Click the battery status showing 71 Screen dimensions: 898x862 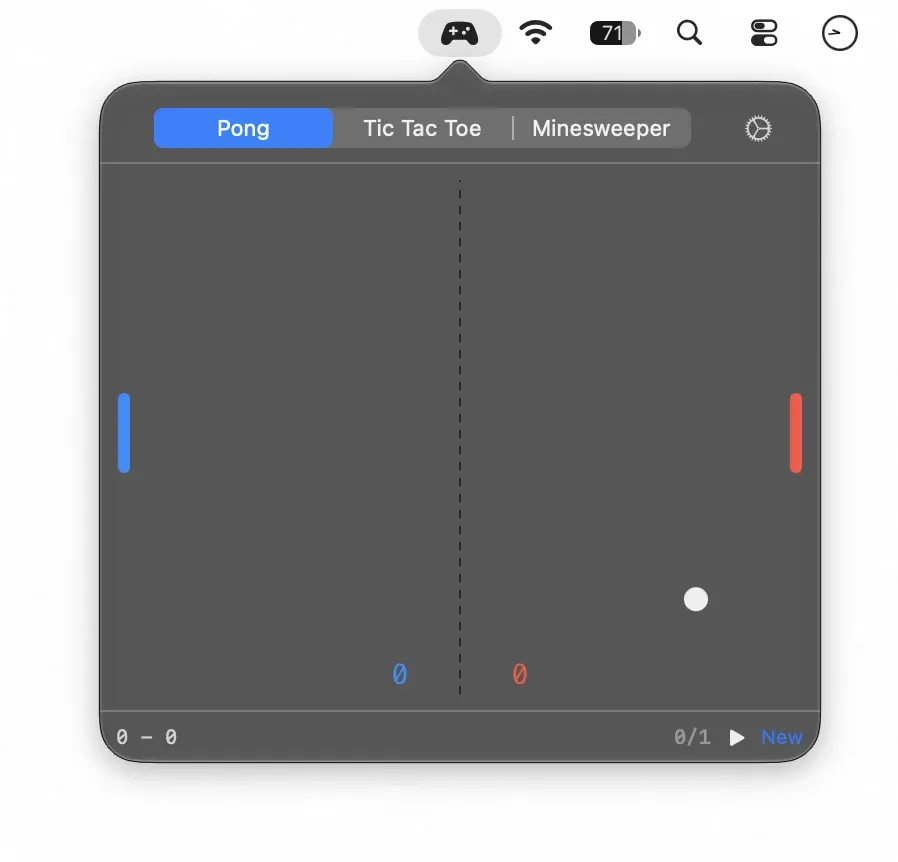pos(615,33)
